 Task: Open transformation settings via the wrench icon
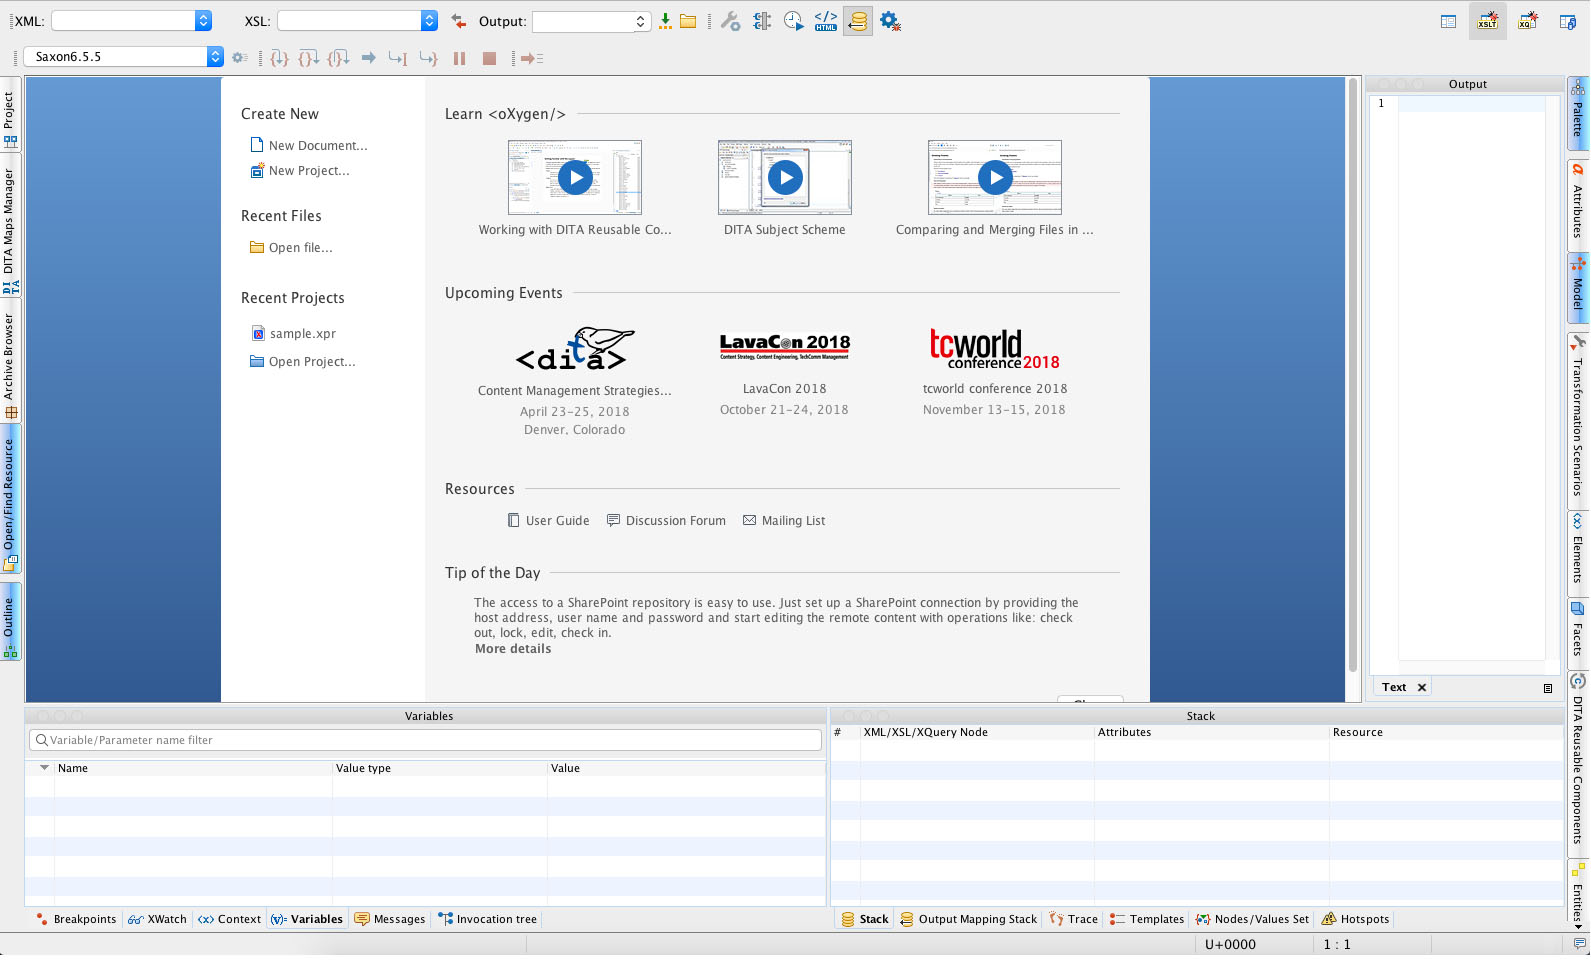click(x=731, y=21)
